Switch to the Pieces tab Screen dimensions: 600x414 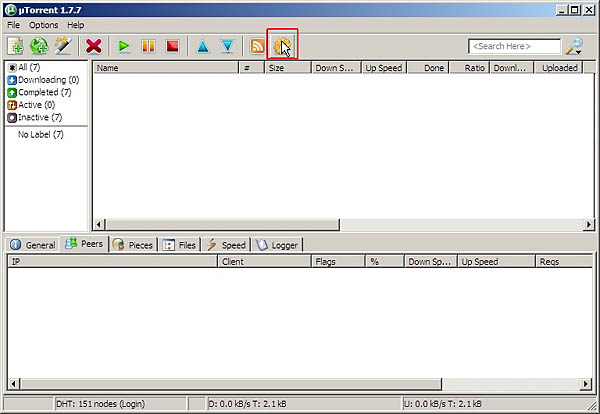pos(133,245)
